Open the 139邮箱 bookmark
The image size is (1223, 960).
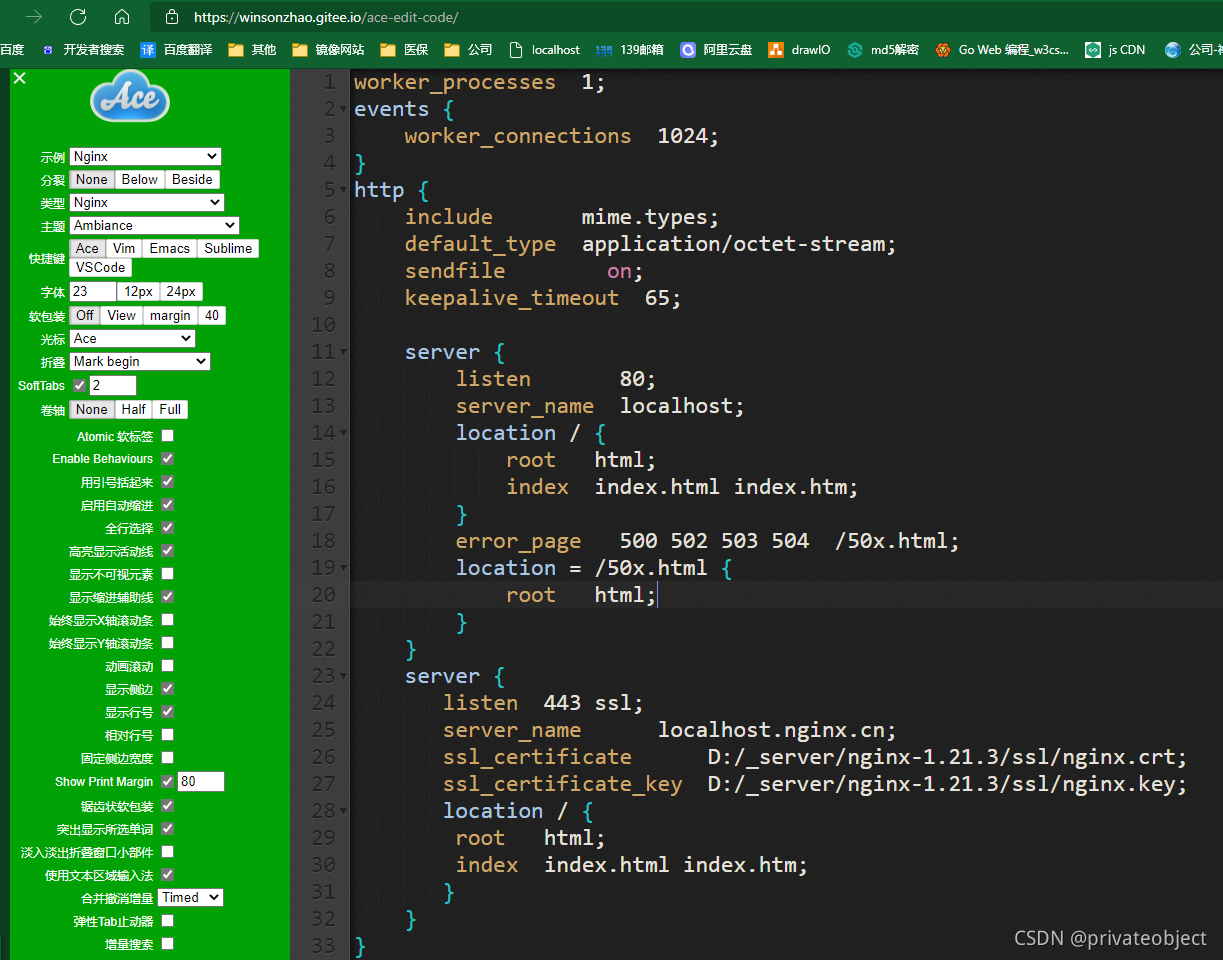[x=629, y=49]
